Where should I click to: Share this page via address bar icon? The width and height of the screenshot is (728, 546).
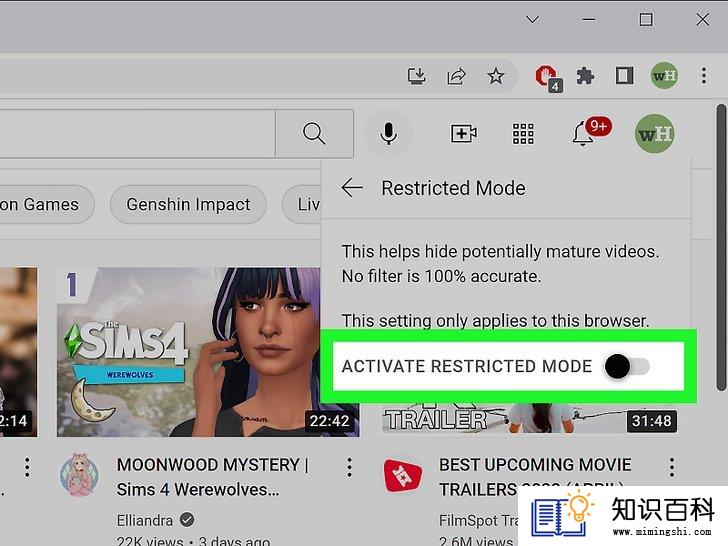tap(456, 76)
